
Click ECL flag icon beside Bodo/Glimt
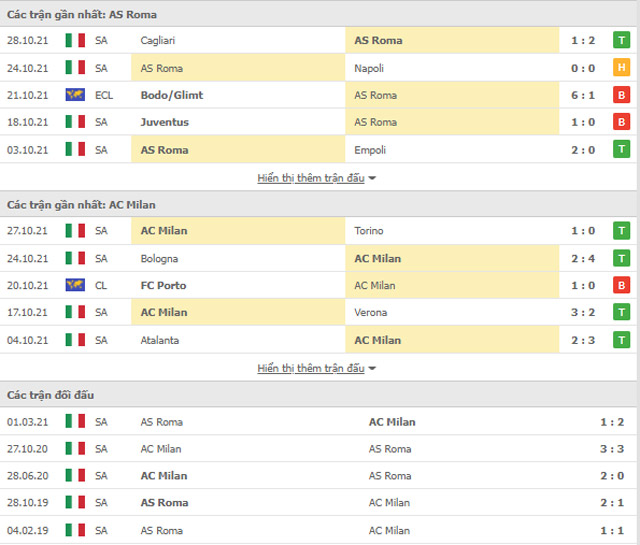tap(75, 95)
